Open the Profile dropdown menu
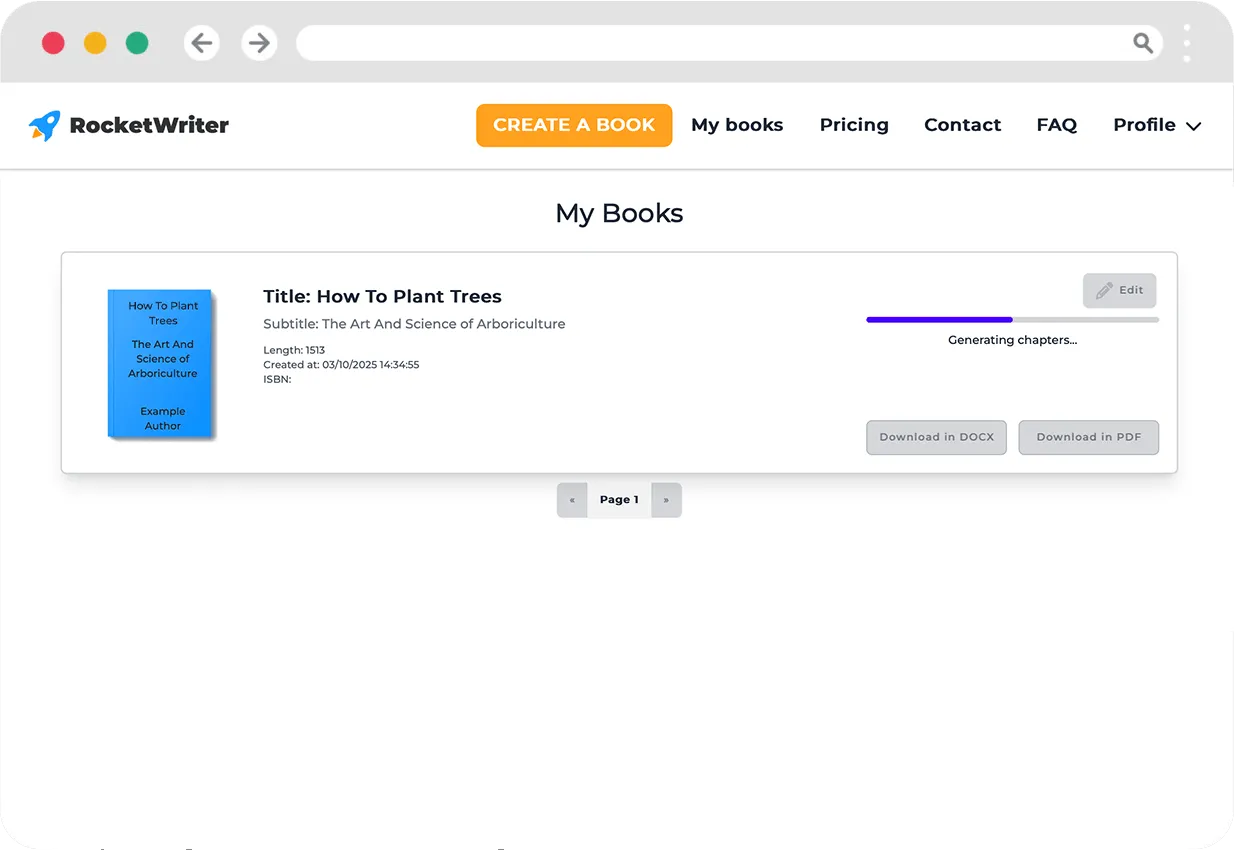Viewport: 1234px width, 850px height. [1157, 125]
